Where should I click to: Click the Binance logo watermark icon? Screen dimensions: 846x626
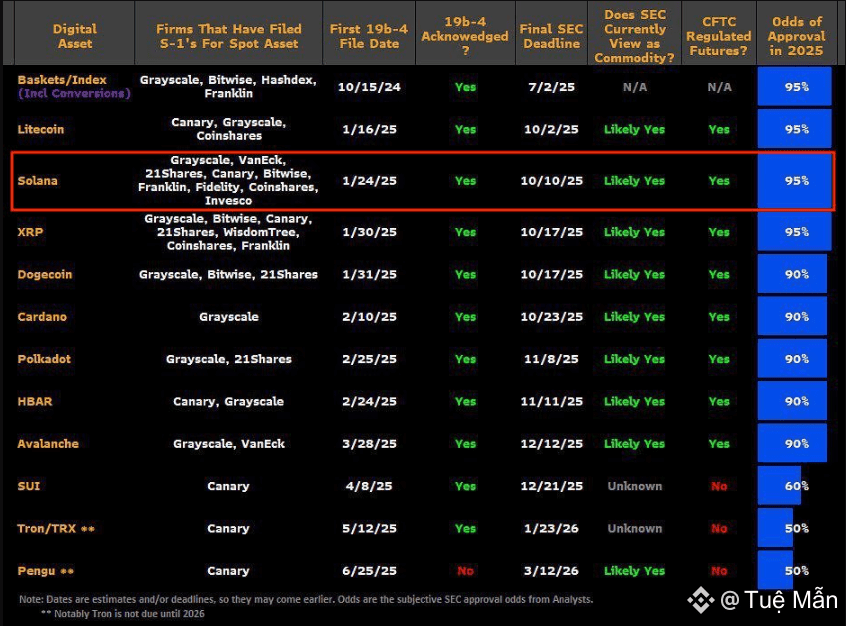(700, 600)
